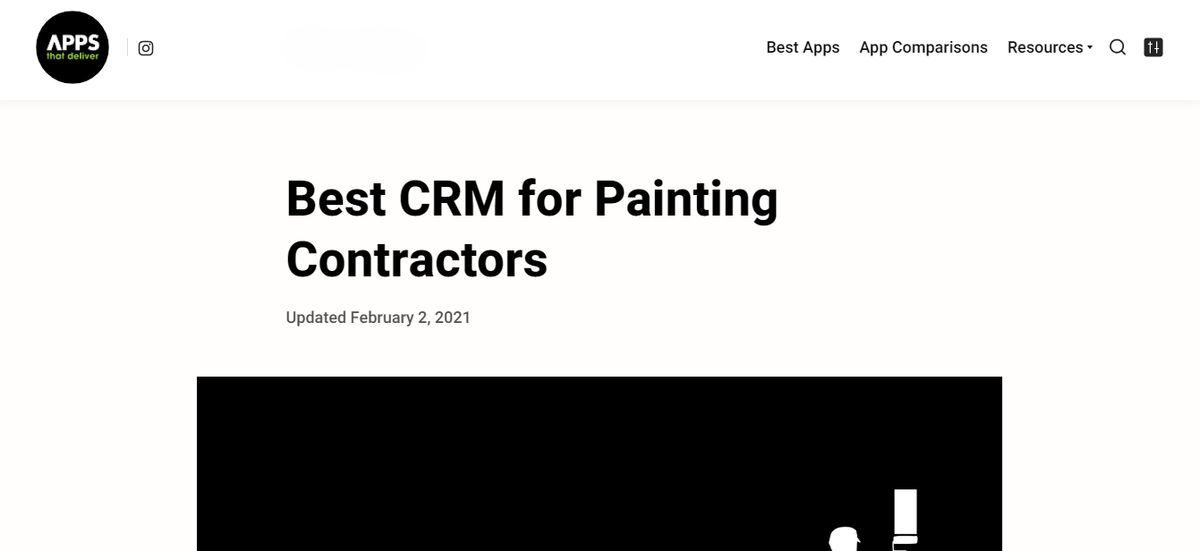The image size is (1200, 551).
Task: Click the 'CRM' word in the heading
Action: pos(452,198)
